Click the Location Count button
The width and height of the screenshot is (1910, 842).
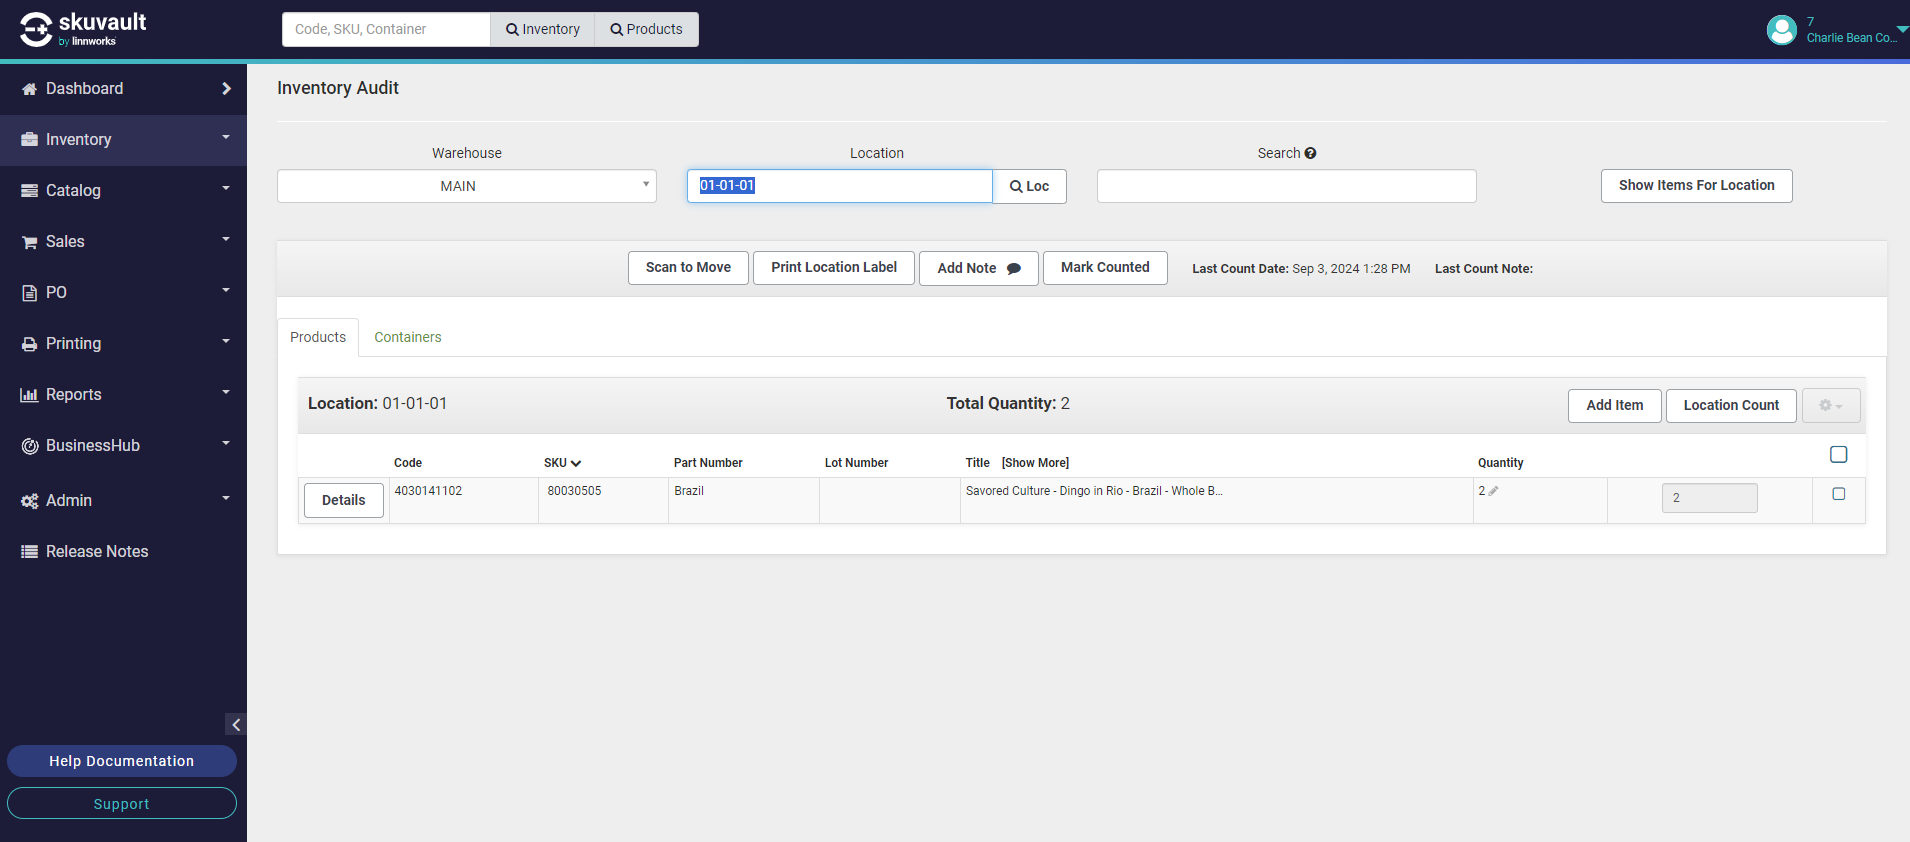pyautogui.click(x=1731, y=406)
